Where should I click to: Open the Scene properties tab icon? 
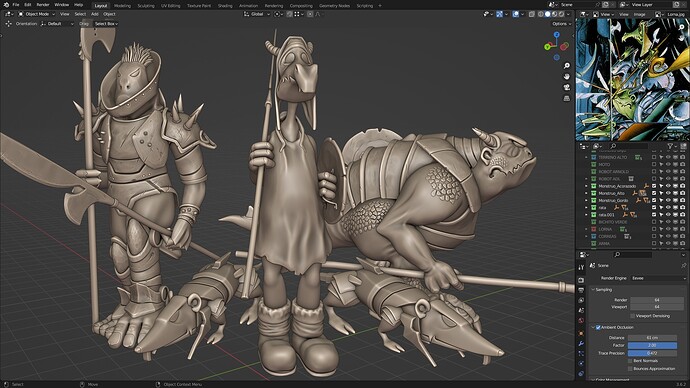(581, 311)
